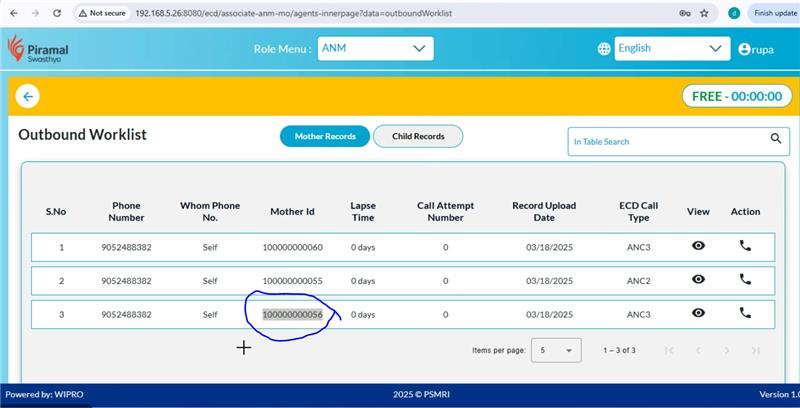The width and height of the screenshot is (800, 408).
Task: View the ANC2 record details eye icon
Action: point(698,280)
